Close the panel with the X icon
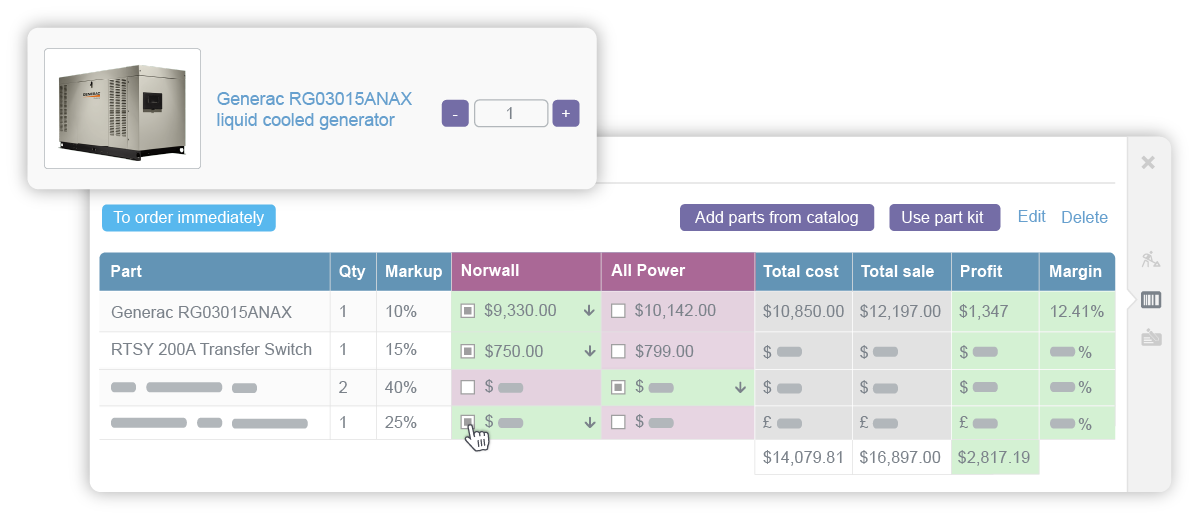Image resolution: width=1200 pixels, height=522 pixels. (x=1148, y=162)
